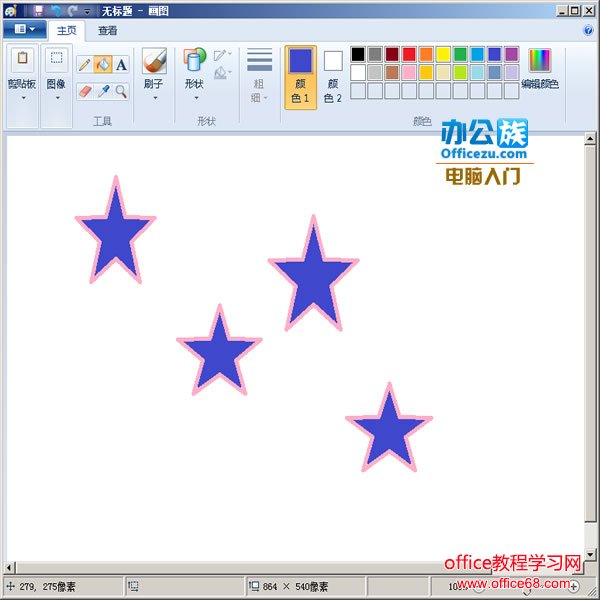Screen dimensions: 600x600
Task: Select 颜色 2 background color button
Action: coord(333,78)
